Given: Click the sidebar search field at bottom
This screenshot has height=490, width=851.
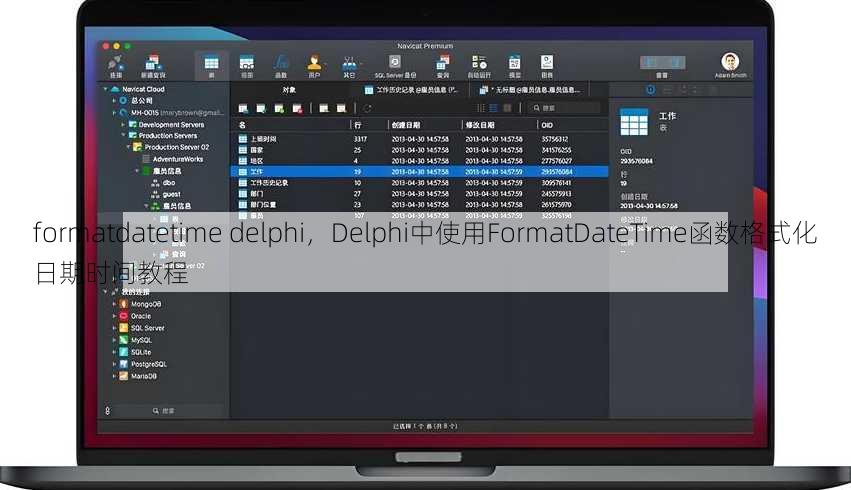Looking at the screenshot, I should click(168, 411).
